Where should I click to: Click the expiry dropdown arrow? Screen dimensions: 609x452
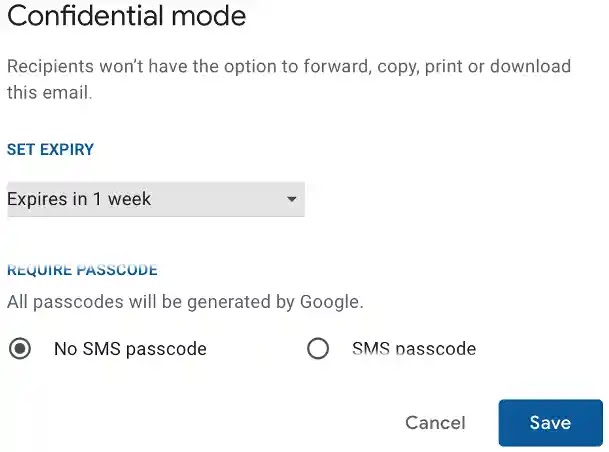pos(292,199)
